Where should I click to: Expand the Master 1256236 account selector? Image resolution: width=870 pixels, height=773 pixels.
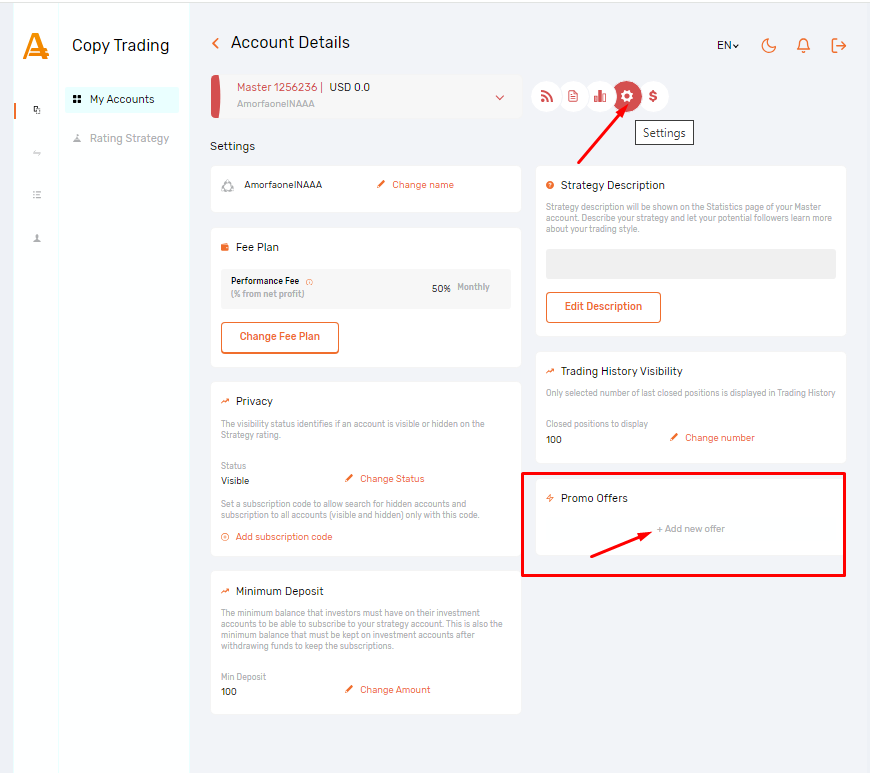[x=500, y=97]
